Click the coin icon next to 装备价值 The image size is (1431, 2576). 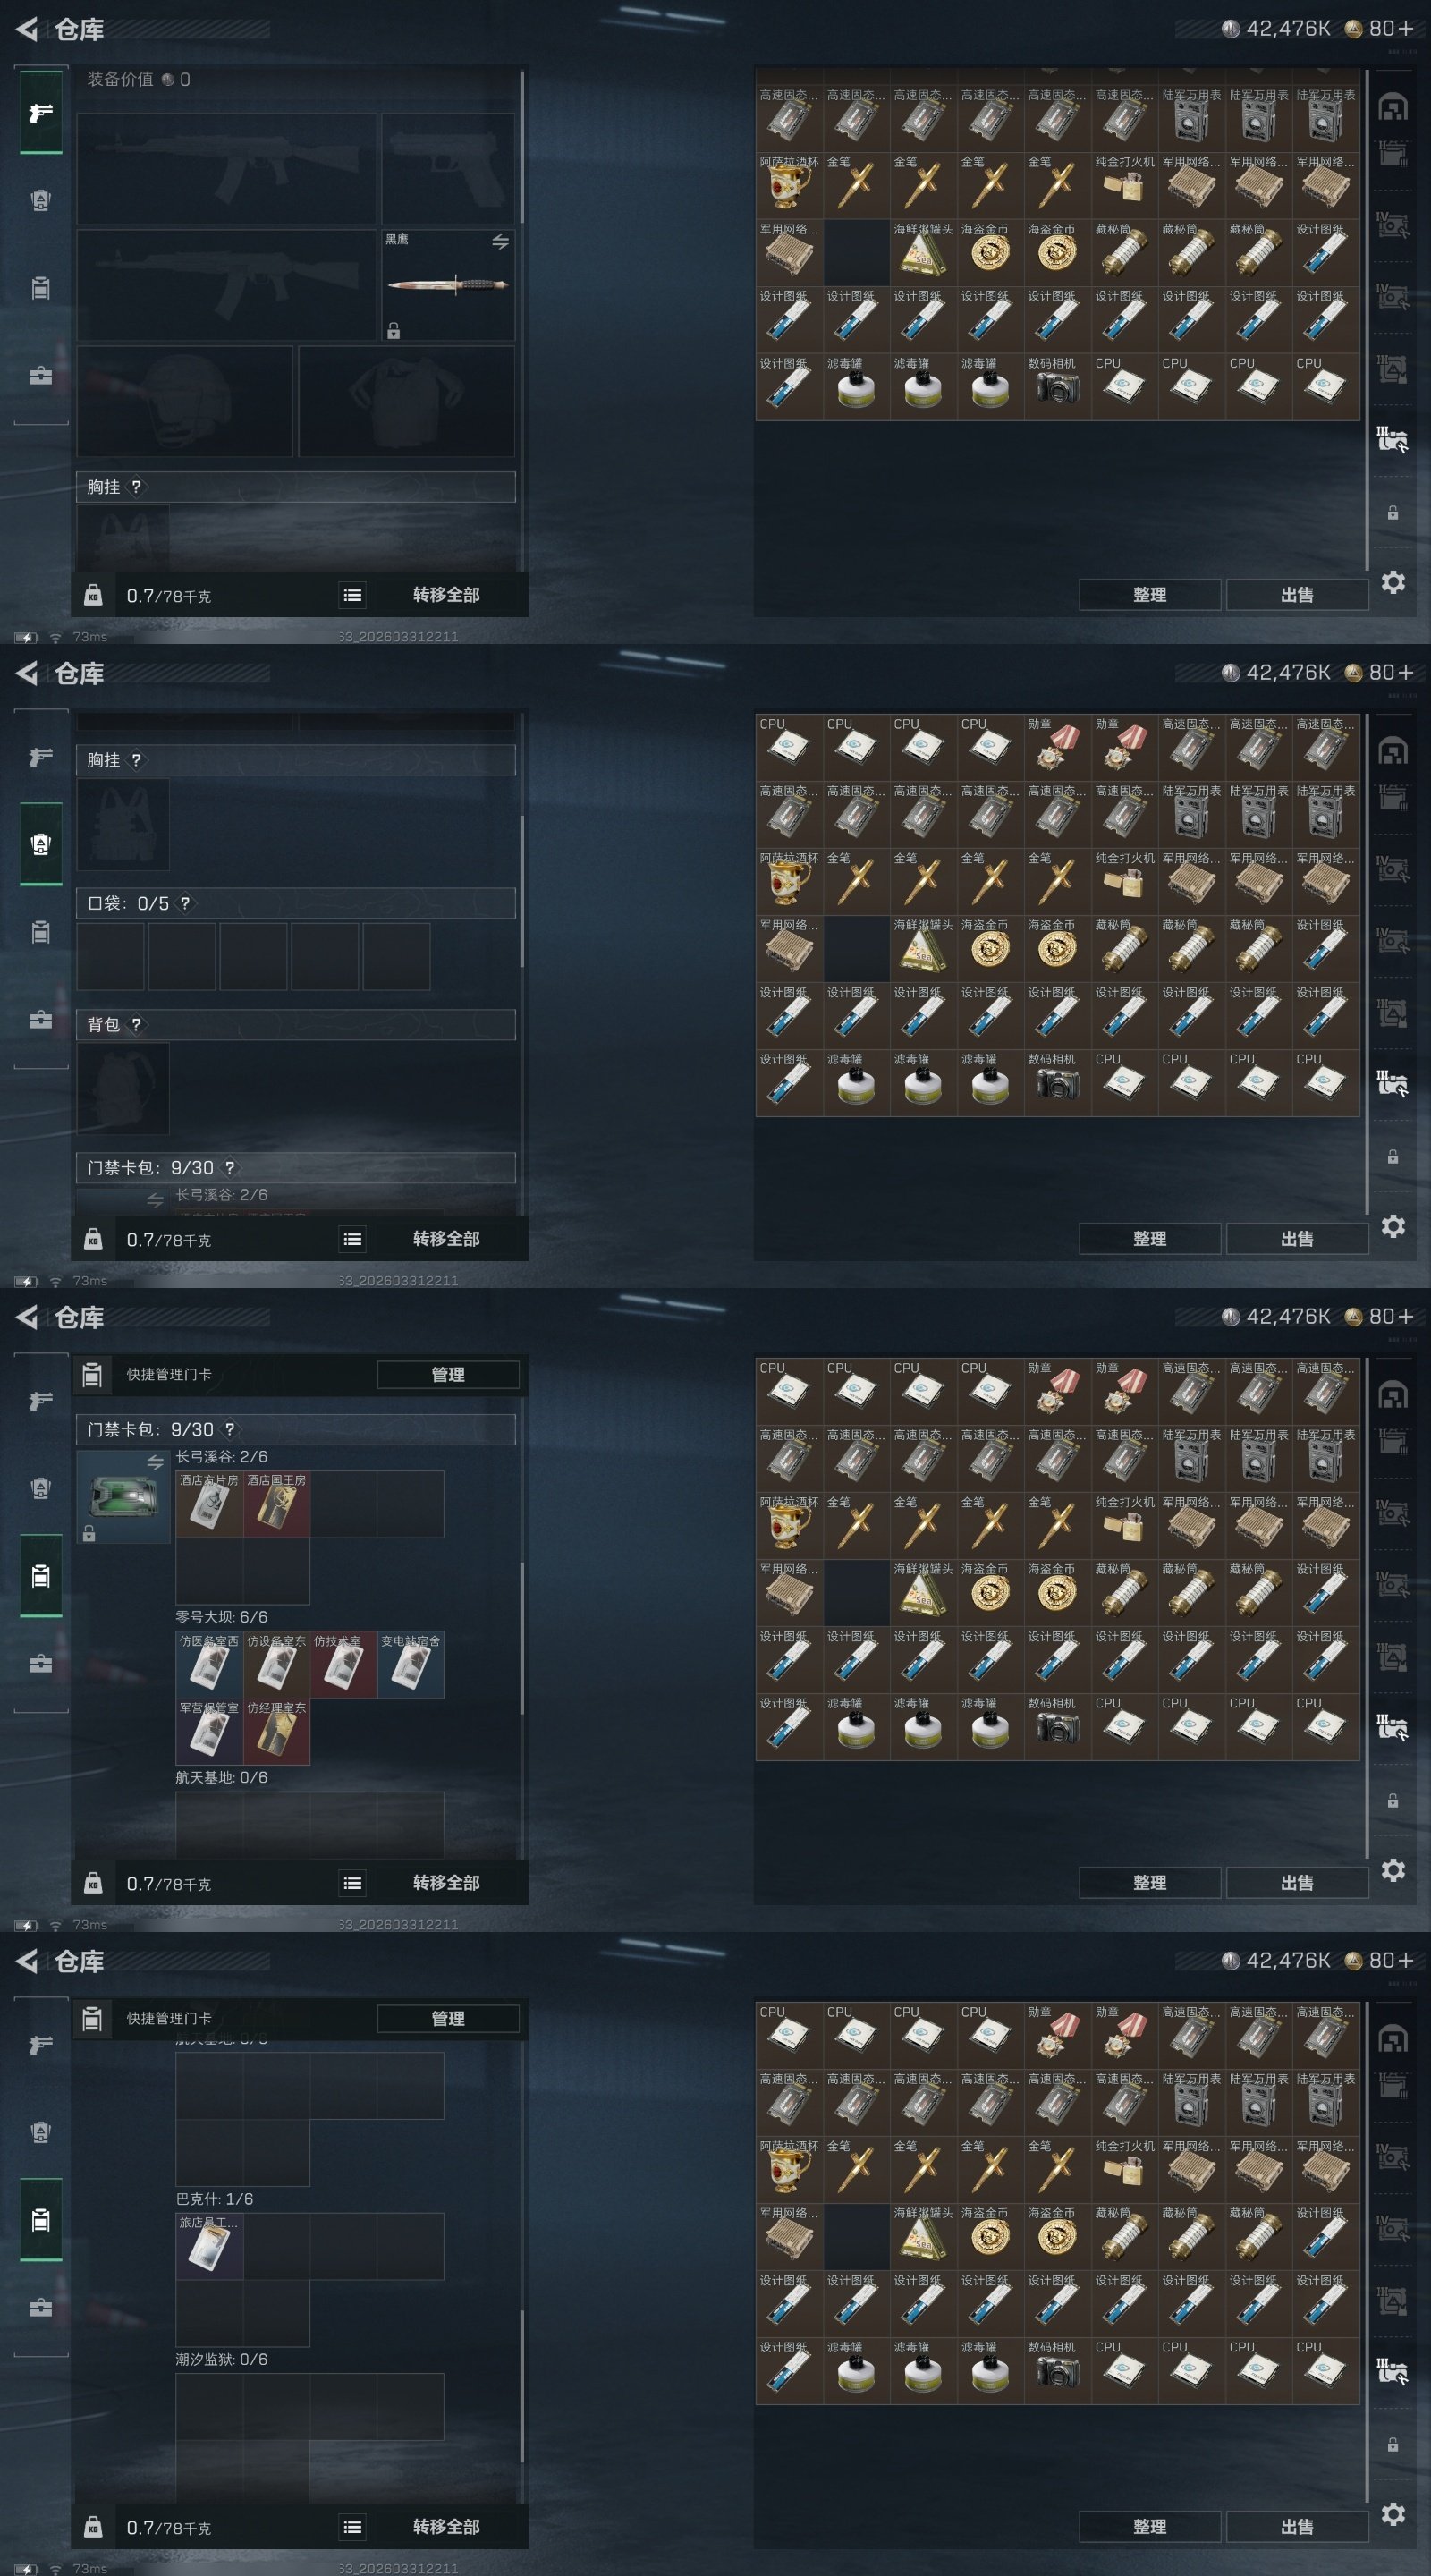pos(167,79)
